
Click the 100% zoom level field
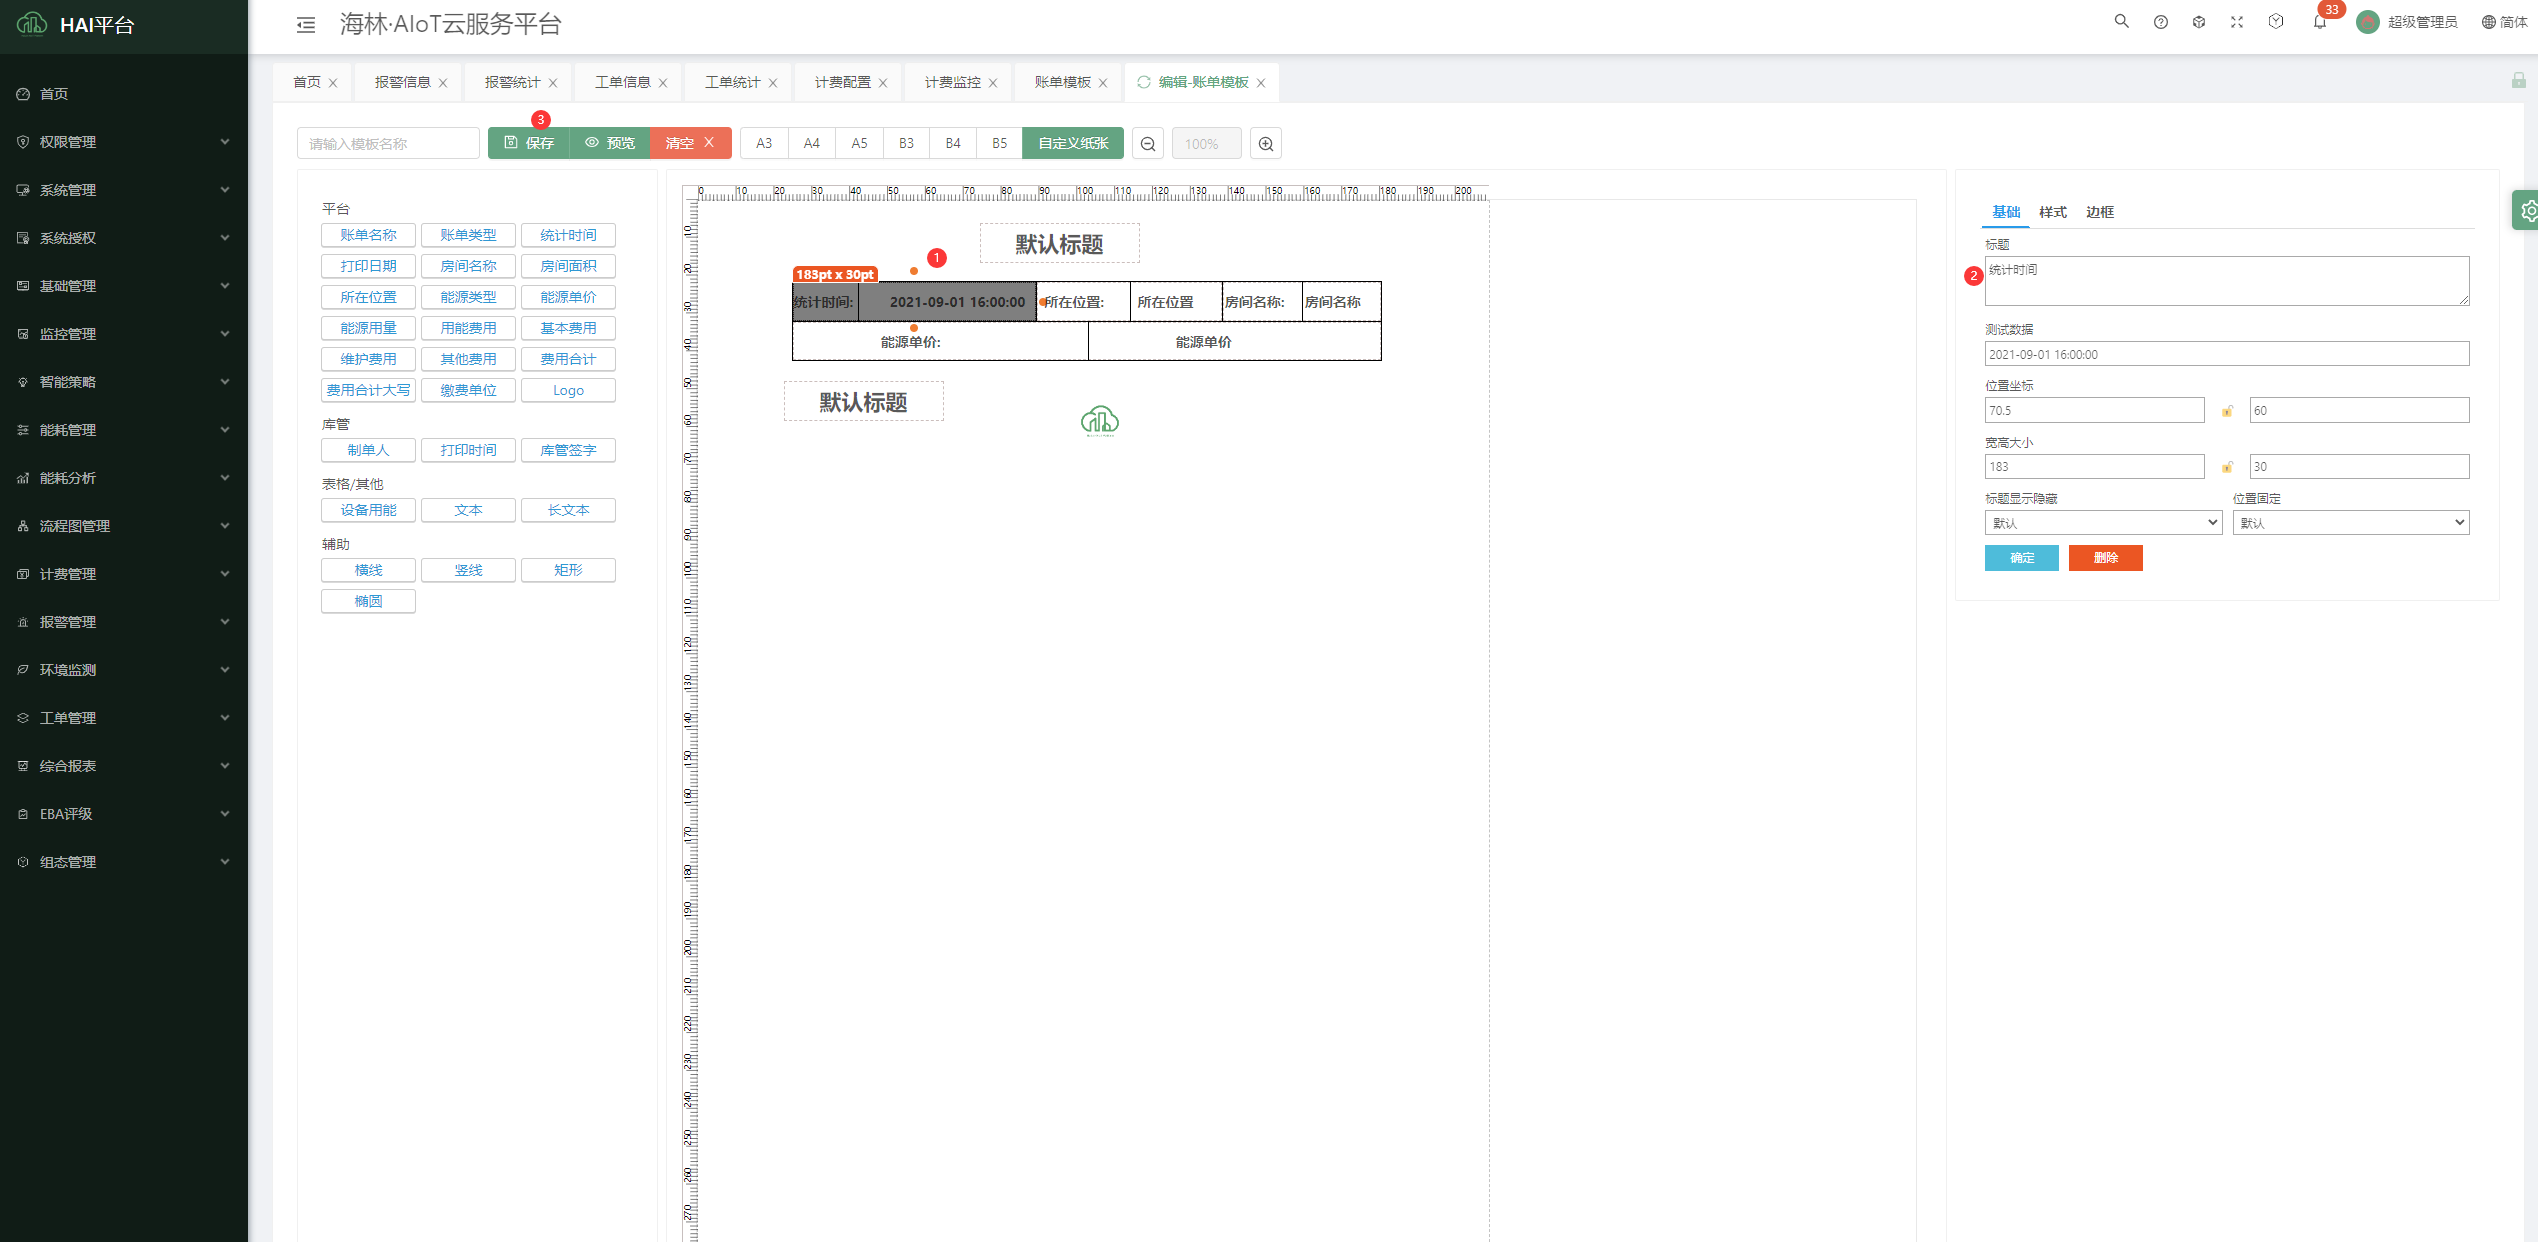click(x=1205, y=144)
